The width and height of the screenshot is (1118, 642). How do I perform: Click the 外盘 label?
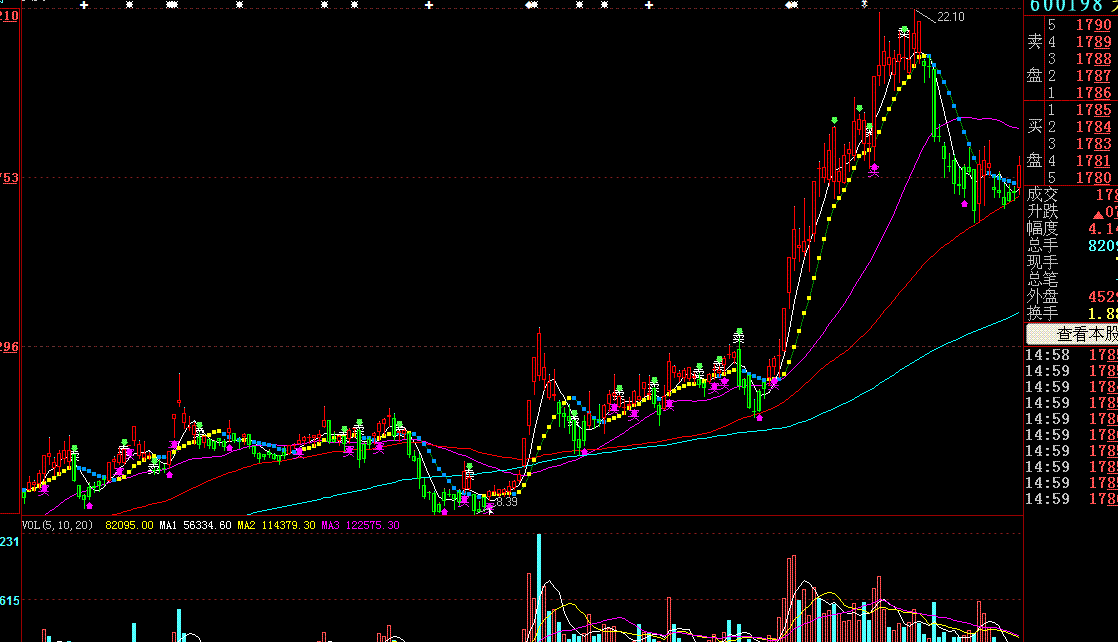pos(1042,296)
